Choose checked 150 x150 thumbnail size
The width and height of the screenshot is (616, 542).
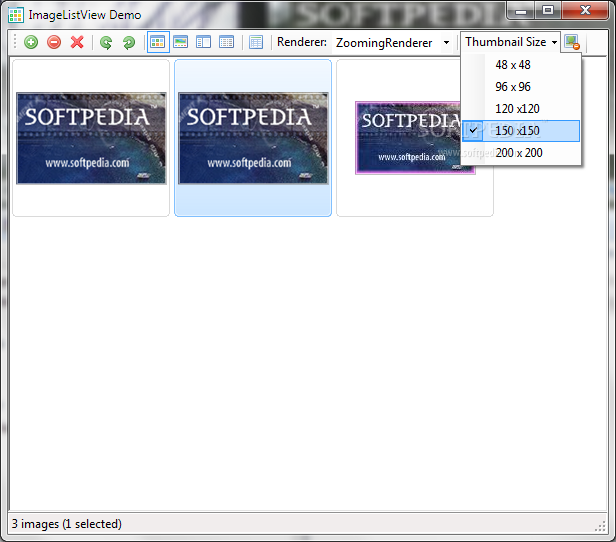(521, 131)
